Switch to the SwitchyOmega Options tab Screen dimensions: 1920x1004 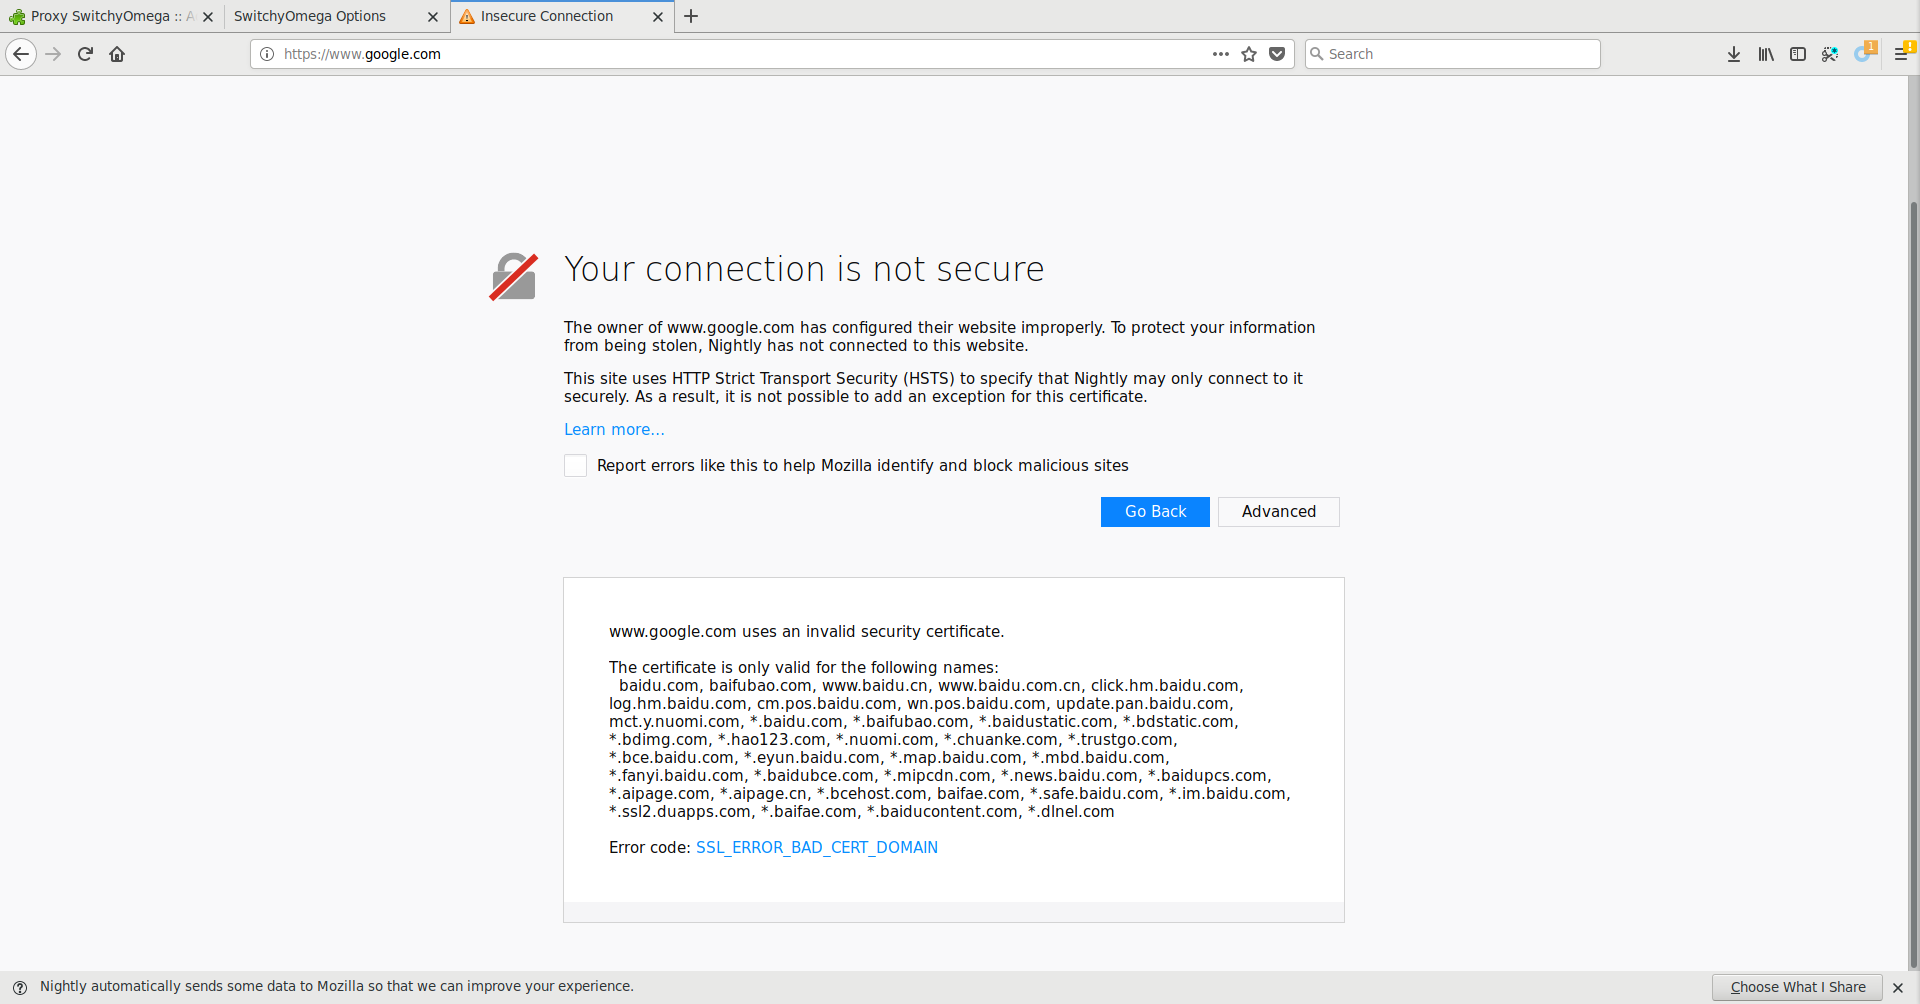[310, 16]
